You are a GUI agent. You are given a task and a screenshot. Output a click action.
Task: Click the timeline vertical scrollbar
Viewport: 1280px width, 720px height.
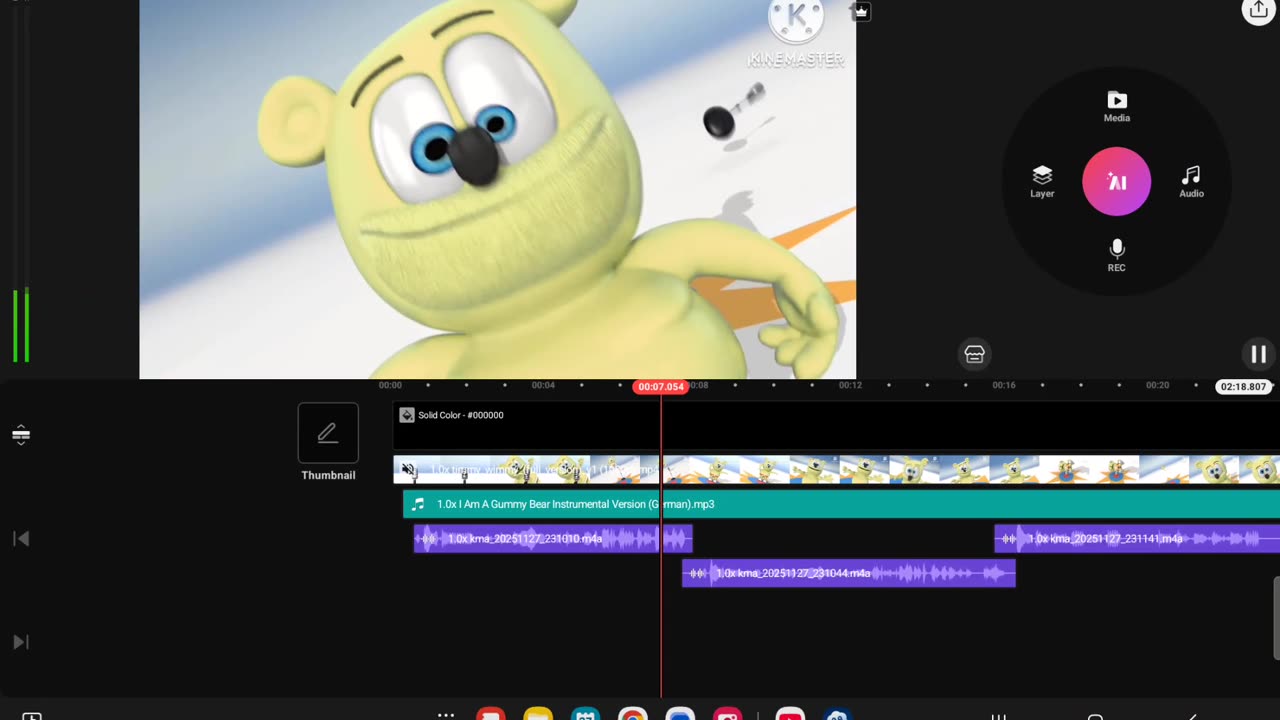1277,618
